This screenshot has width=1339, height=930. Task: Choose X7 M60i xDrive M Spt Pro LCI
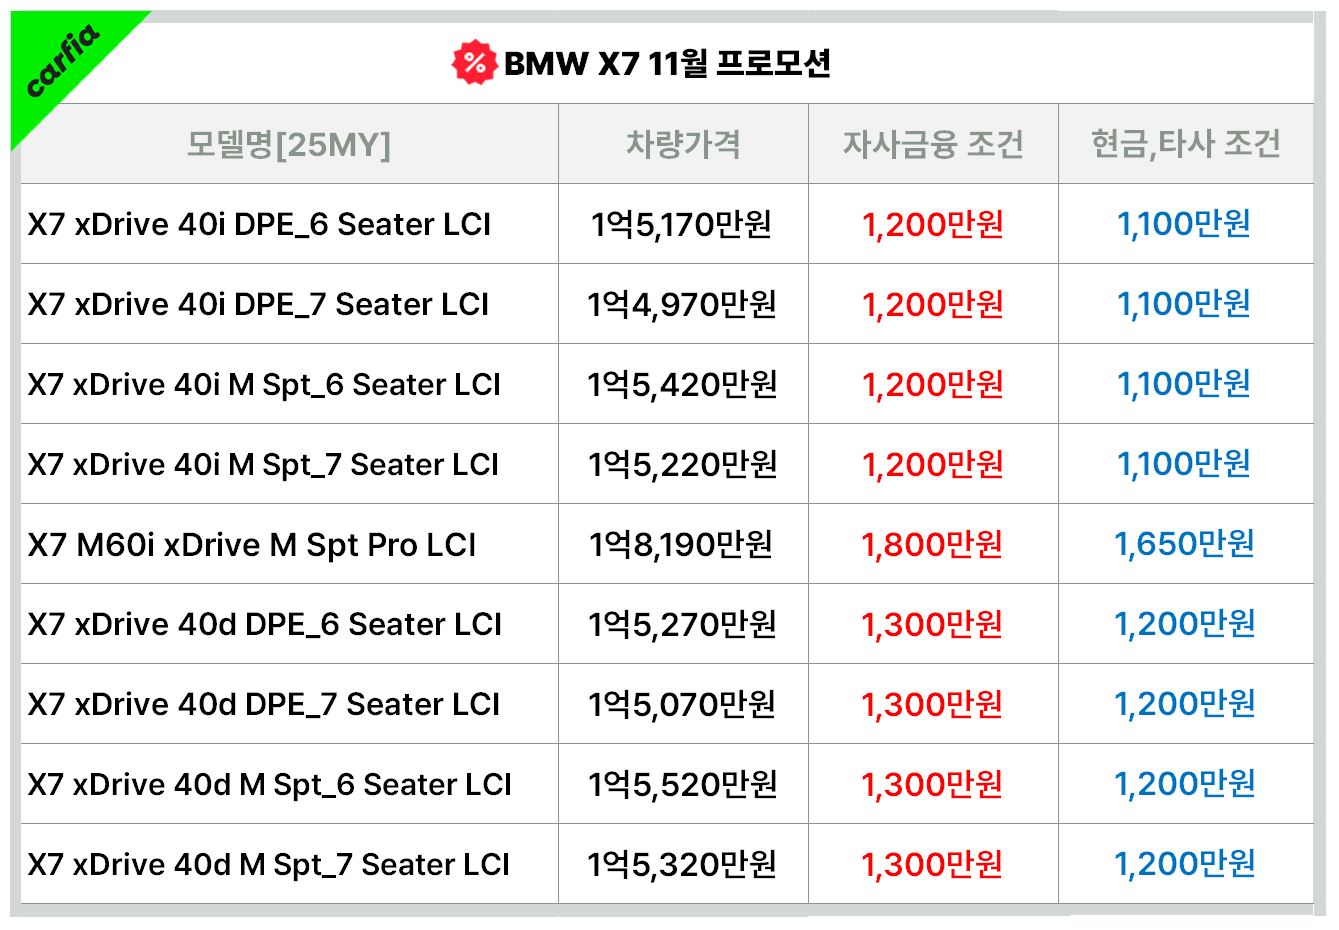[x=252, y=545]
